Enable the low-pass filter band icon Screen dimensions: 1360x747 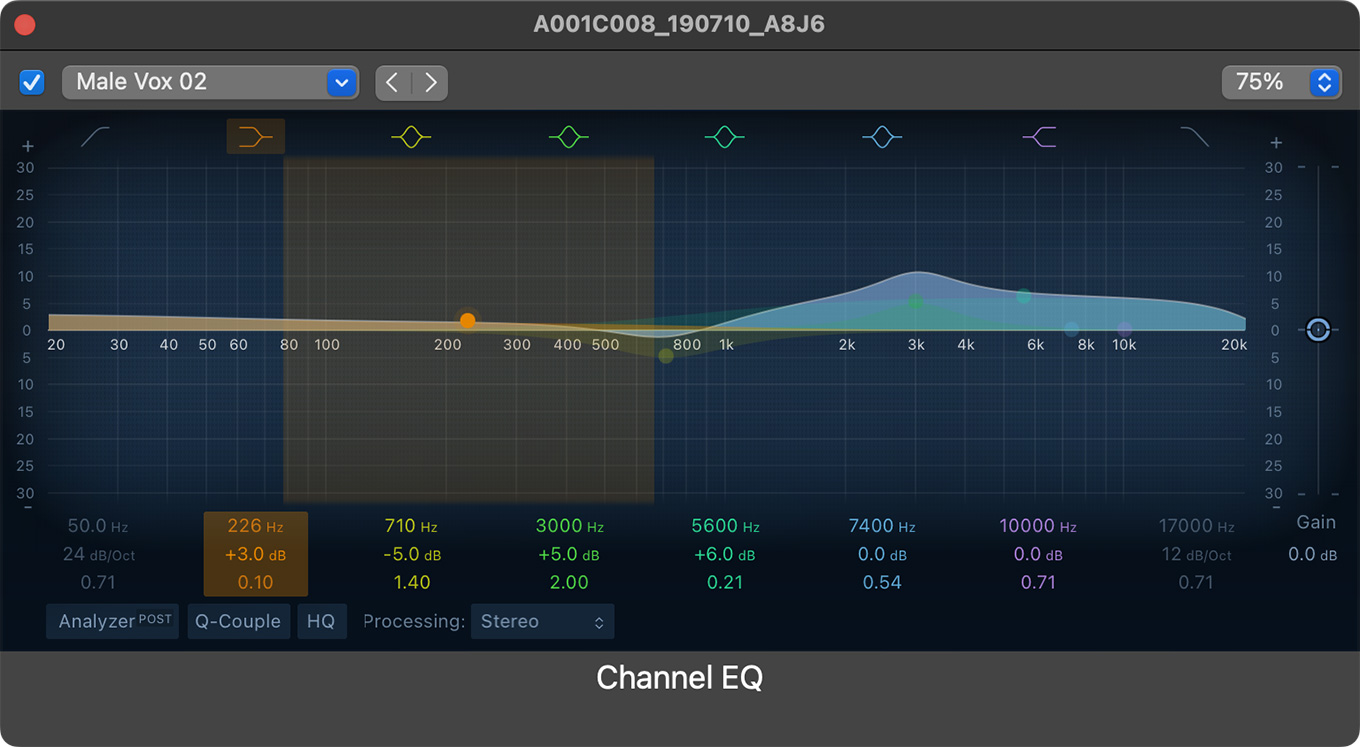1194,137
